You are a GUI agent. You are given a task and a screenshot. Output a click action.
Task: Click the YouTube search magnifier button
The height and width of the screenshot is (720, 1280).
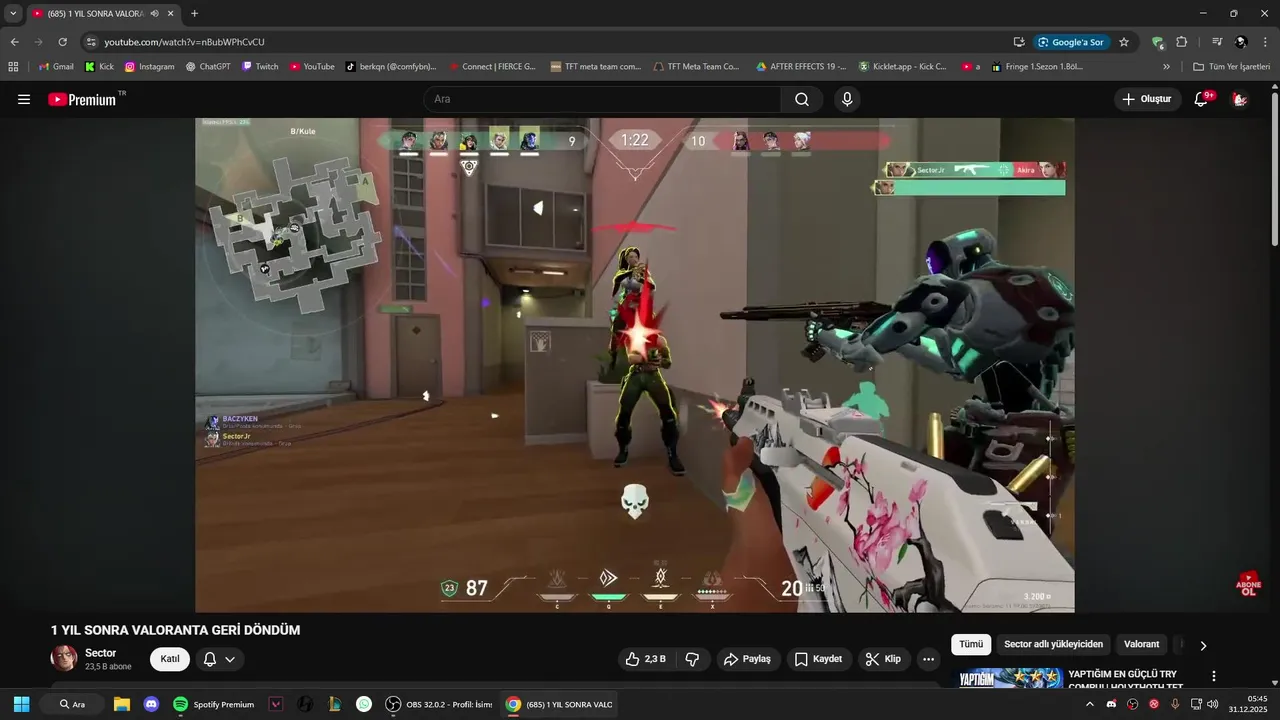(802, 99)
